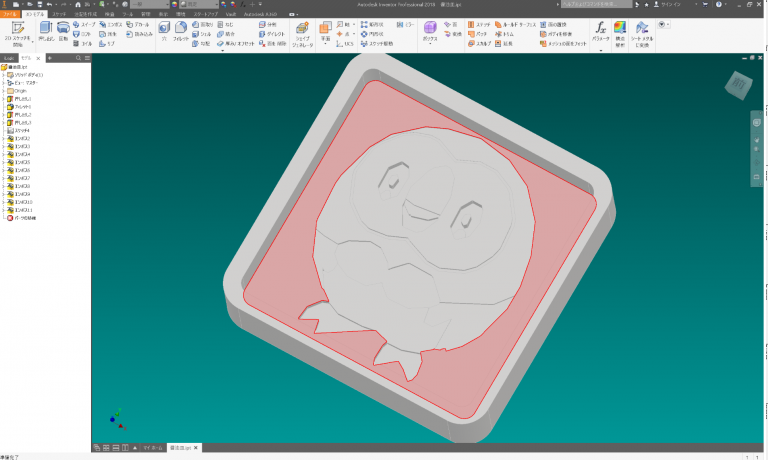768x460 pixels.
Task: Add a browser panel with plus button
Action: (x=50, y=58)
